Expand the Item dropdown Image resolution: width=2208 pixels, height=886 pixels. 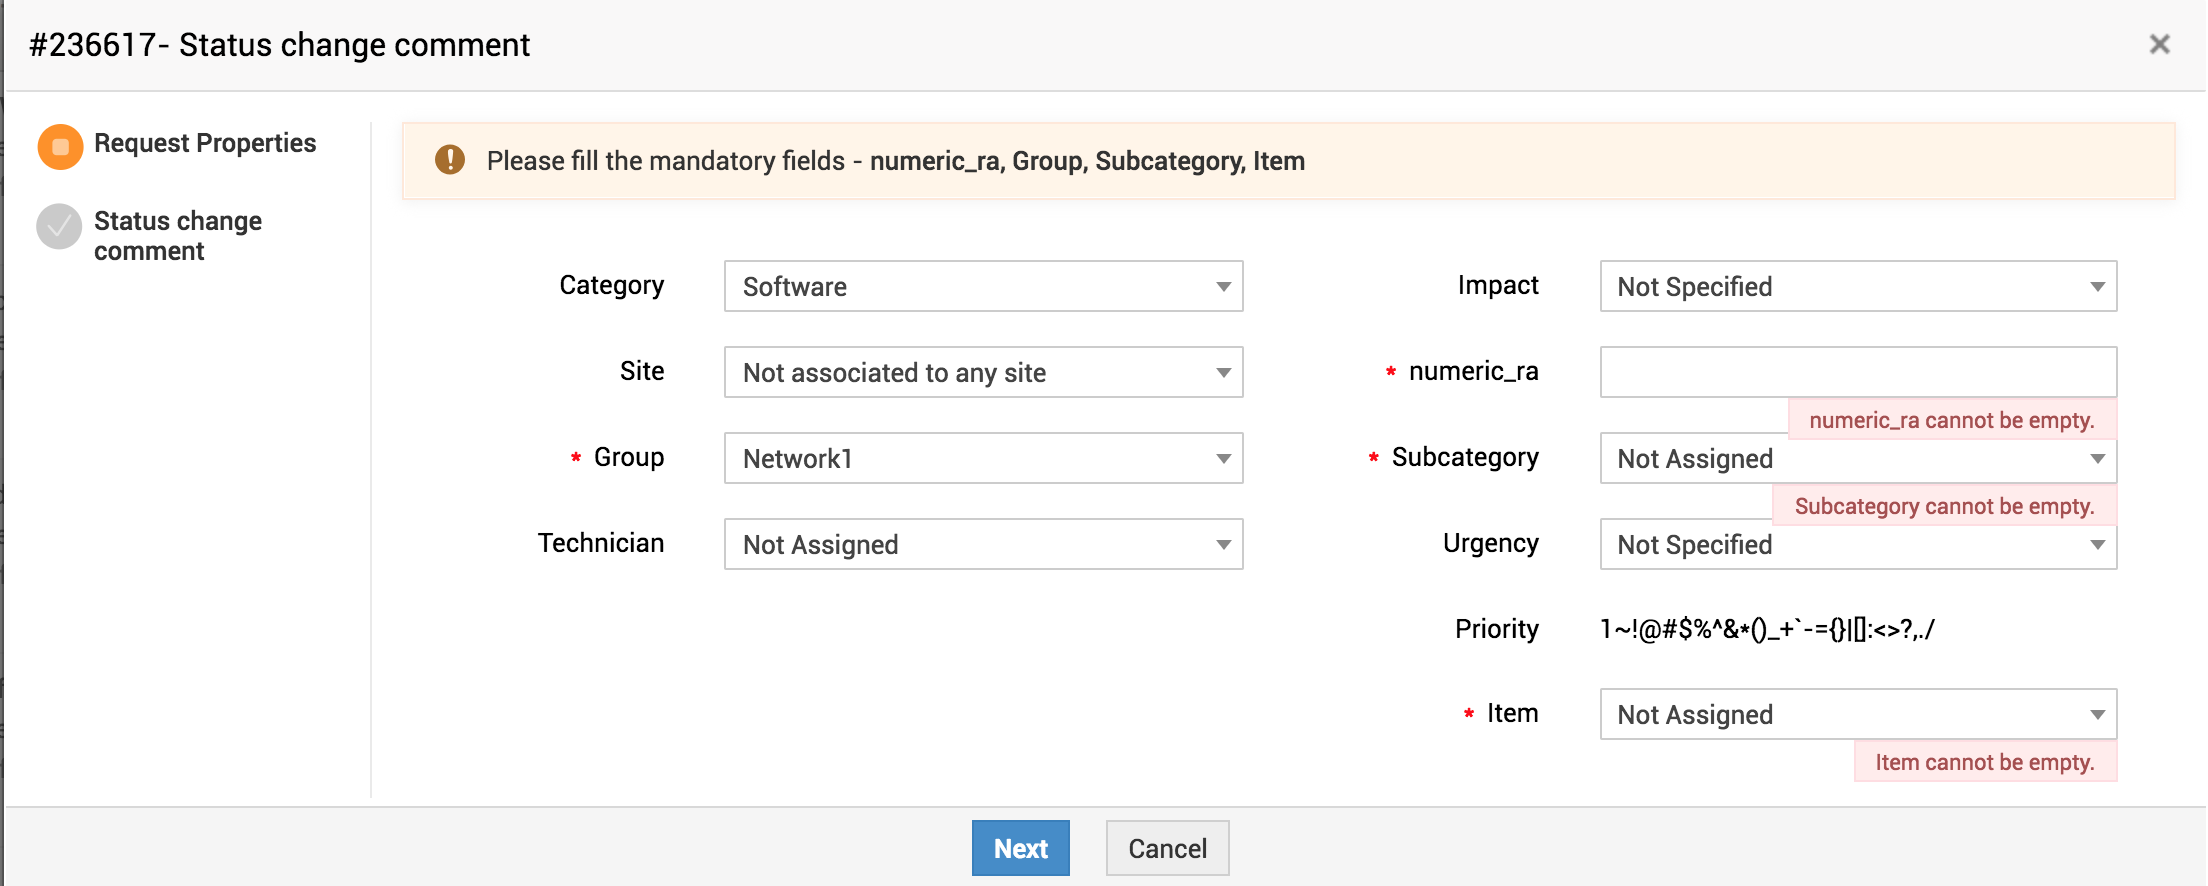1858,715
